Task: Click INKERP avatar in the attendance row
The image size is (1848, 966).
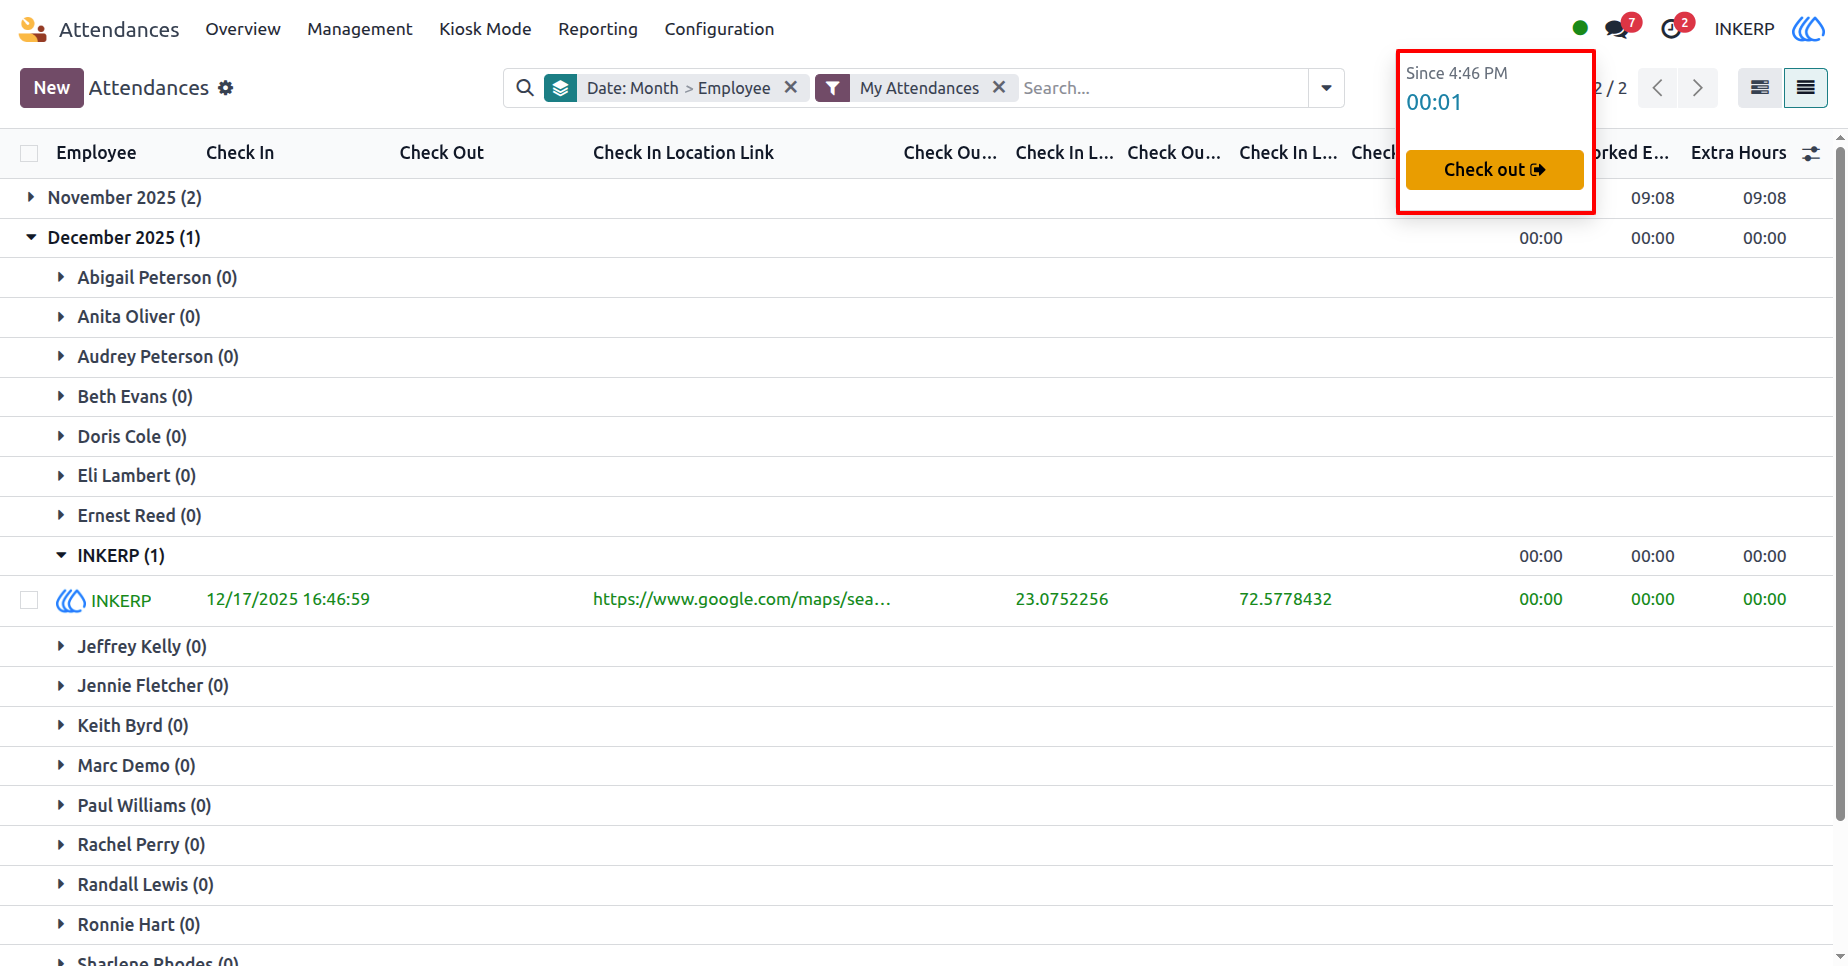Action: point(70,600)
